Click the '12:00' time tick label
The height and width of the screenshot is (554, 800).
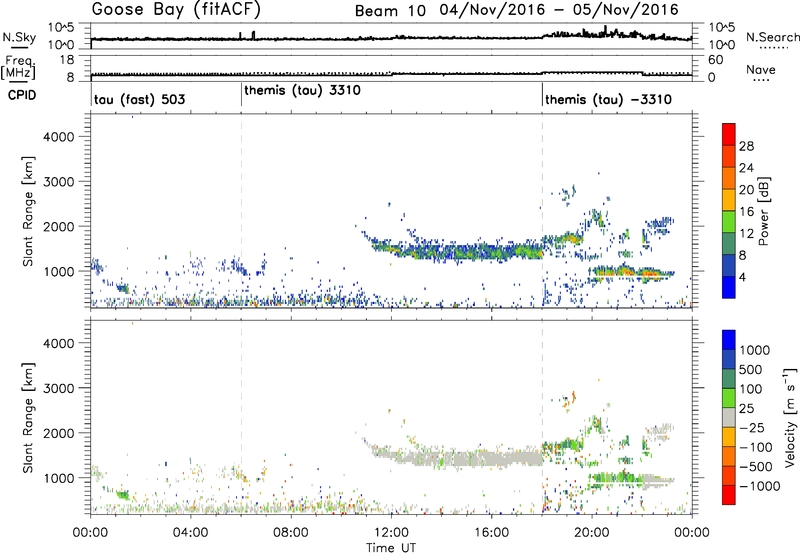point(391,533)
